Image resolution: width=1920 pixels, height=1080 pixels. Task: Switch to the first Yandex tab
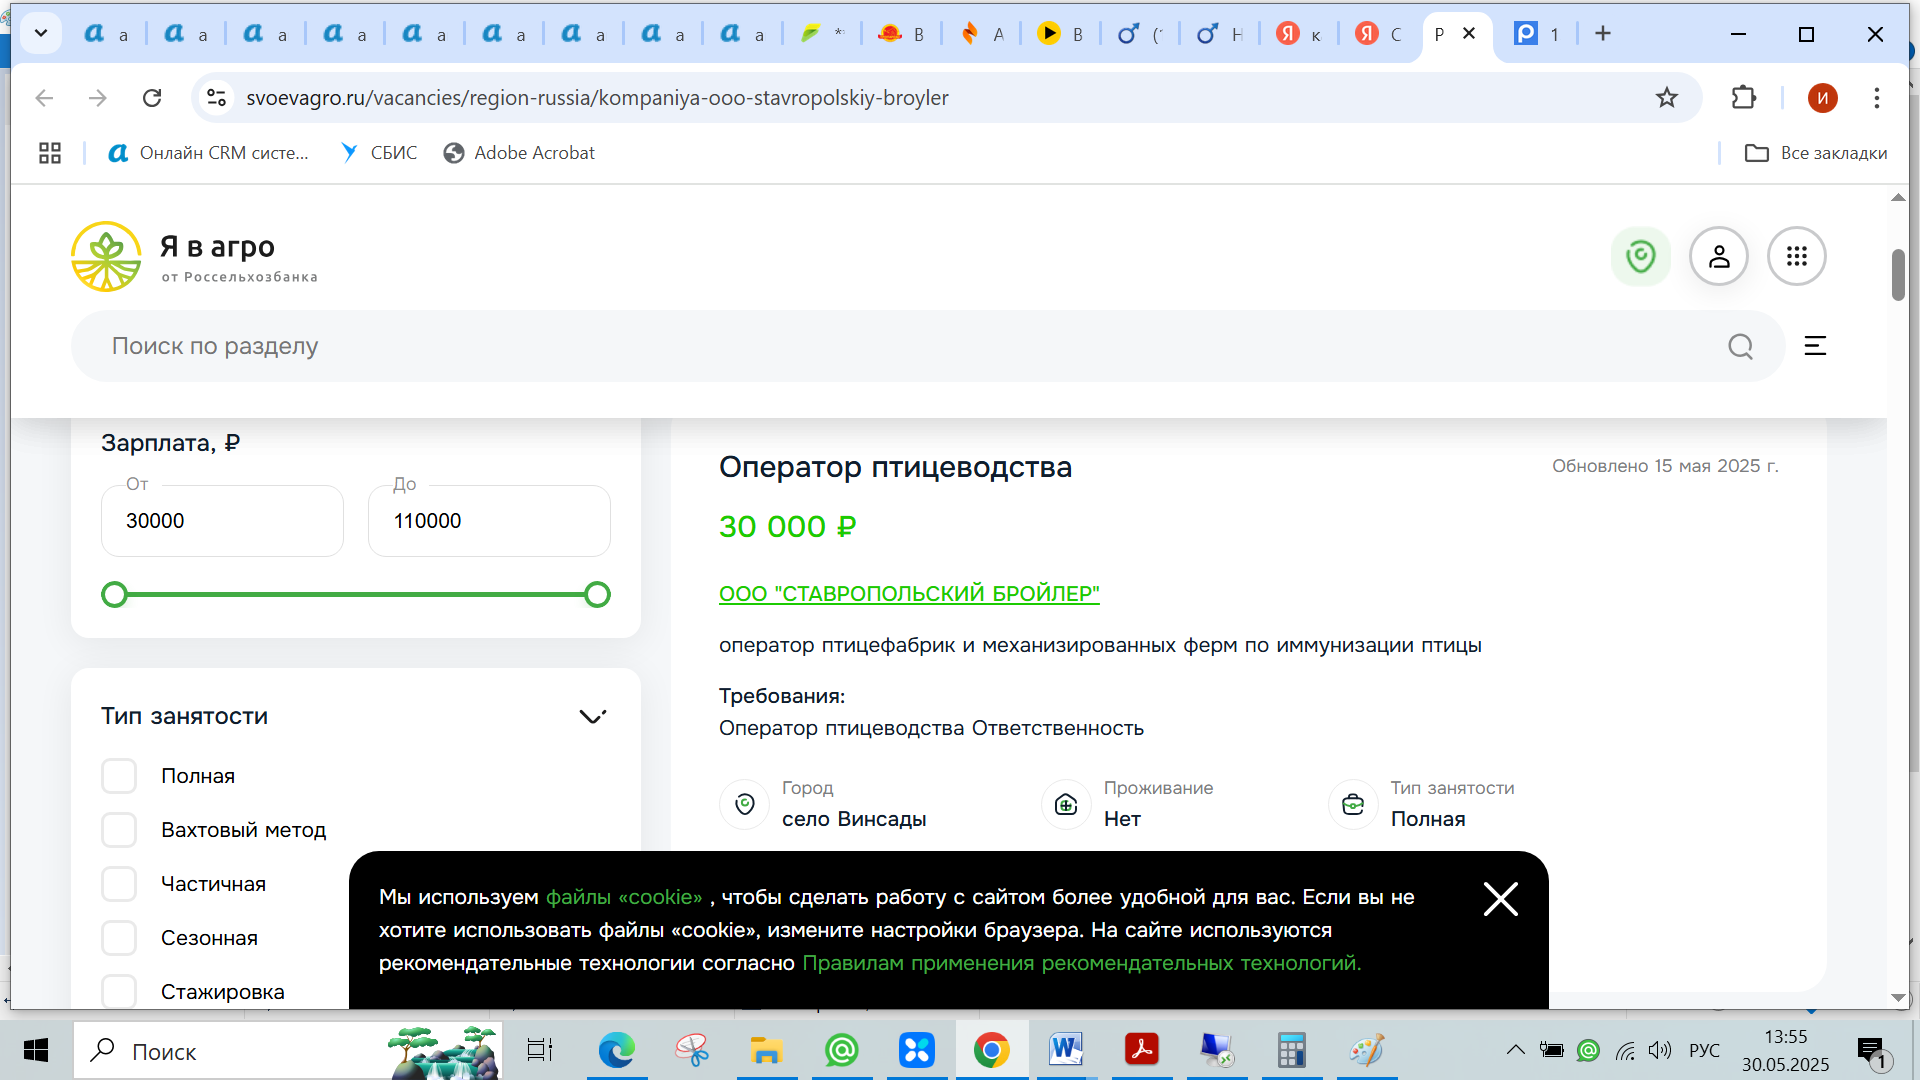click(x=1299, y=34)
